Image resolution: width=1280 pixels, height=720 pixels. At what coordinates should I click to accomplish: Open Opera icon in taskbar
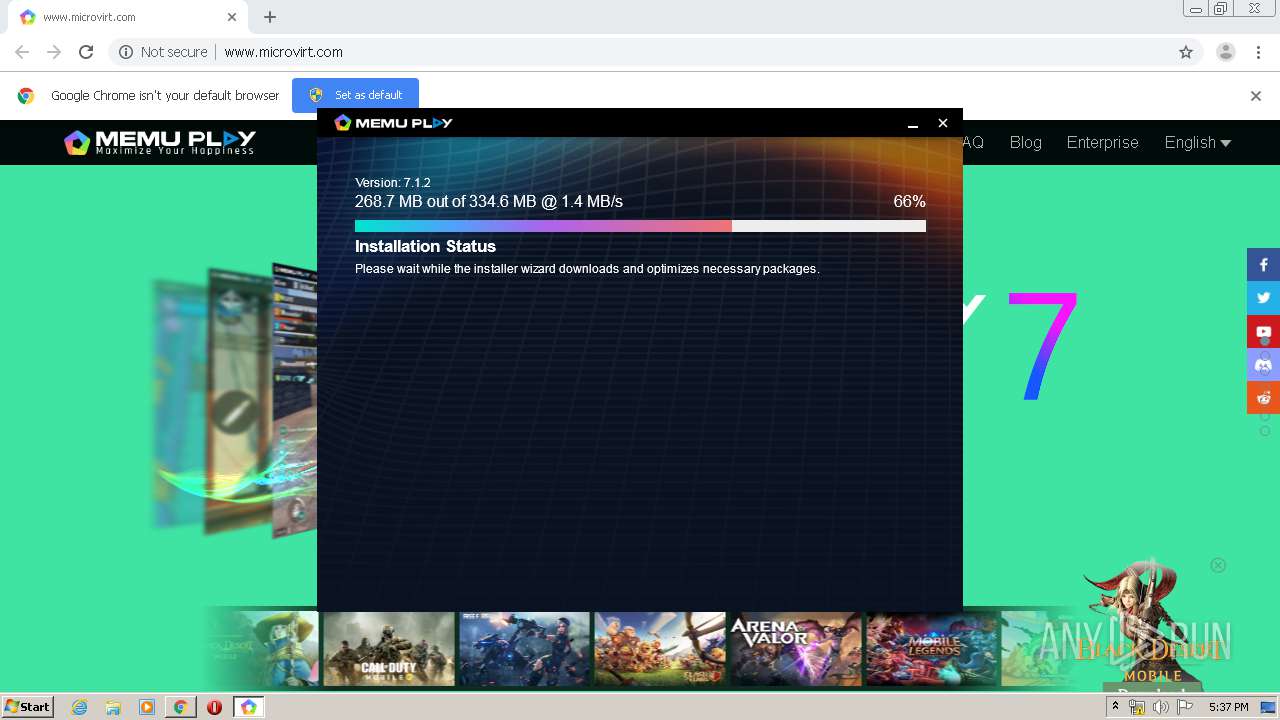(x=214, y=707)
